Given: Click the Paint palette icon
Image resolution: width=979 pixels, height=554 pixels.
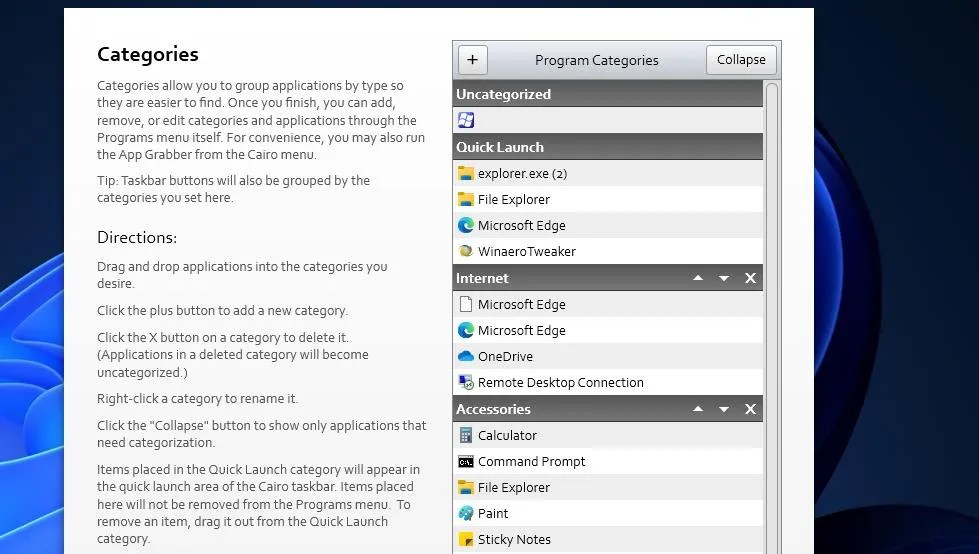Looking at the screenshot, I should (x=466, y=513).
